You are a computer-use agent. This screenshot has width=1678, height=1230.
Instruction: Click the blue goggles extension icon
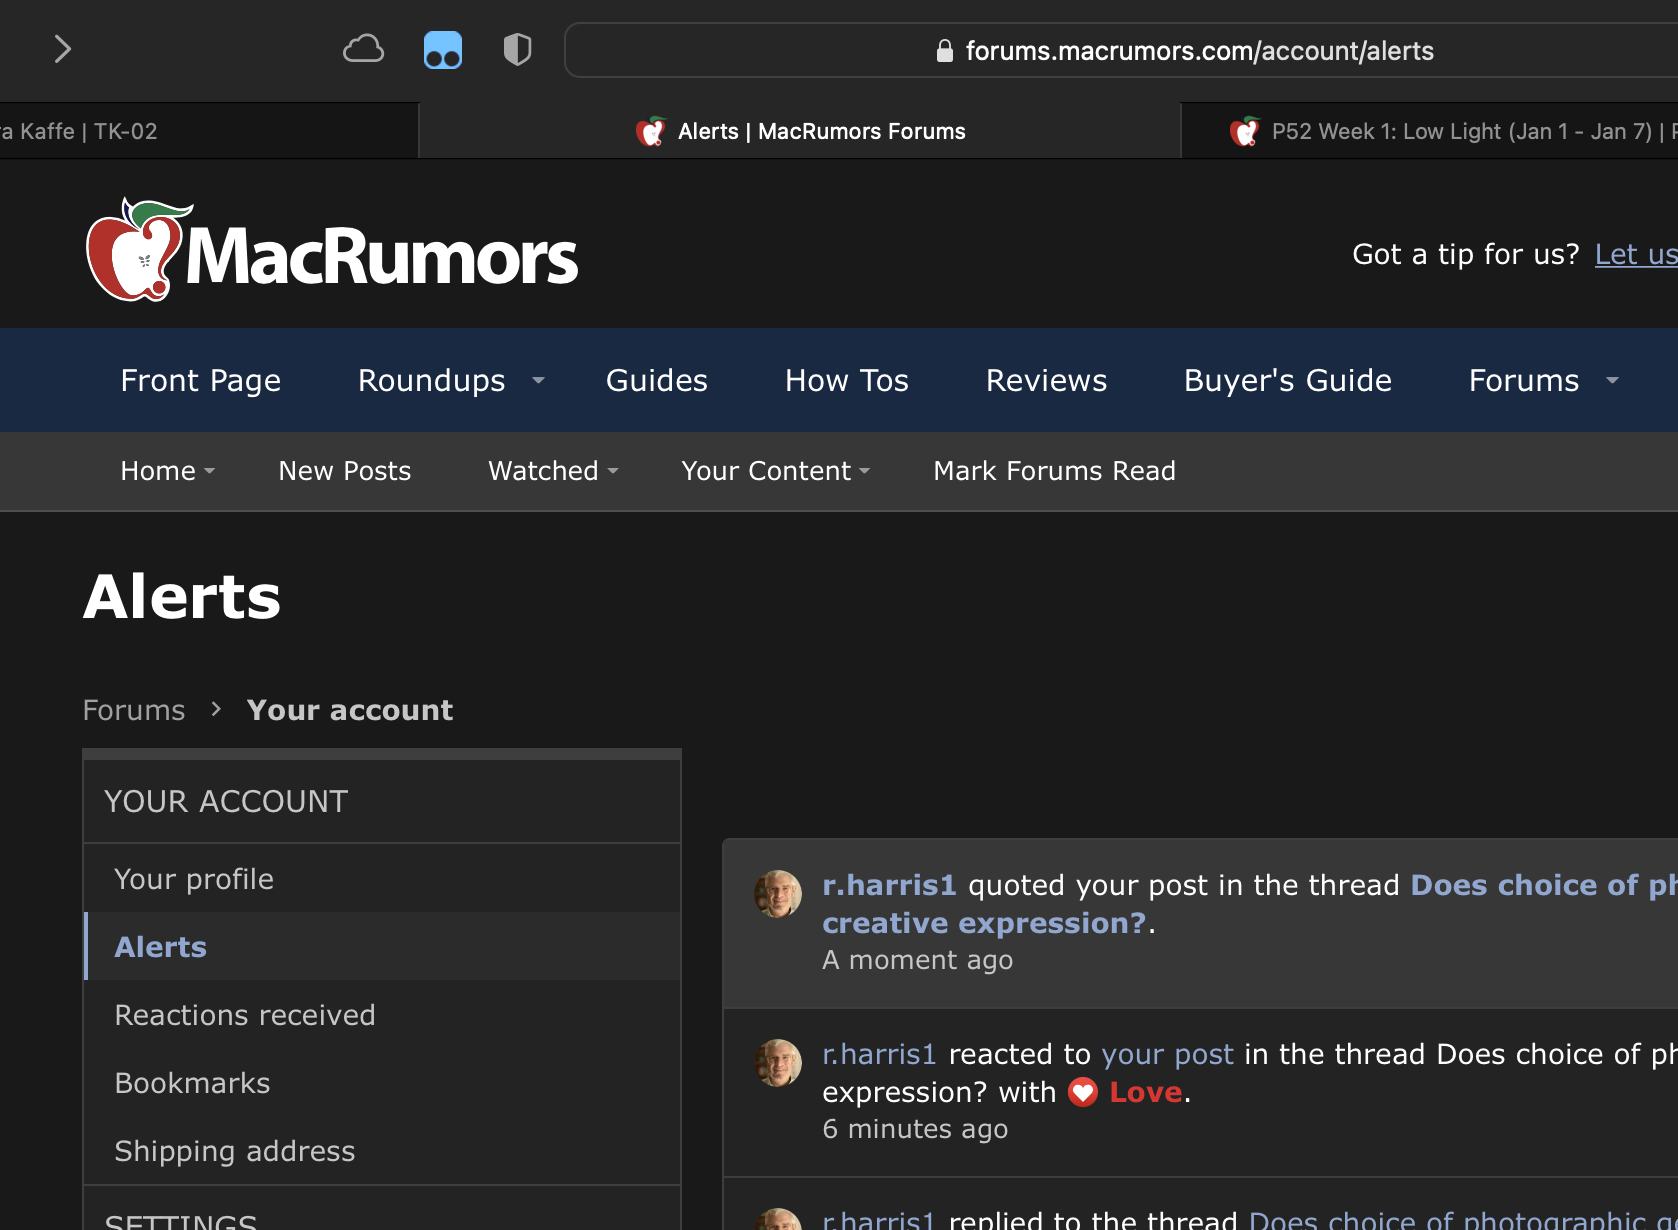[x=443, y=49]
